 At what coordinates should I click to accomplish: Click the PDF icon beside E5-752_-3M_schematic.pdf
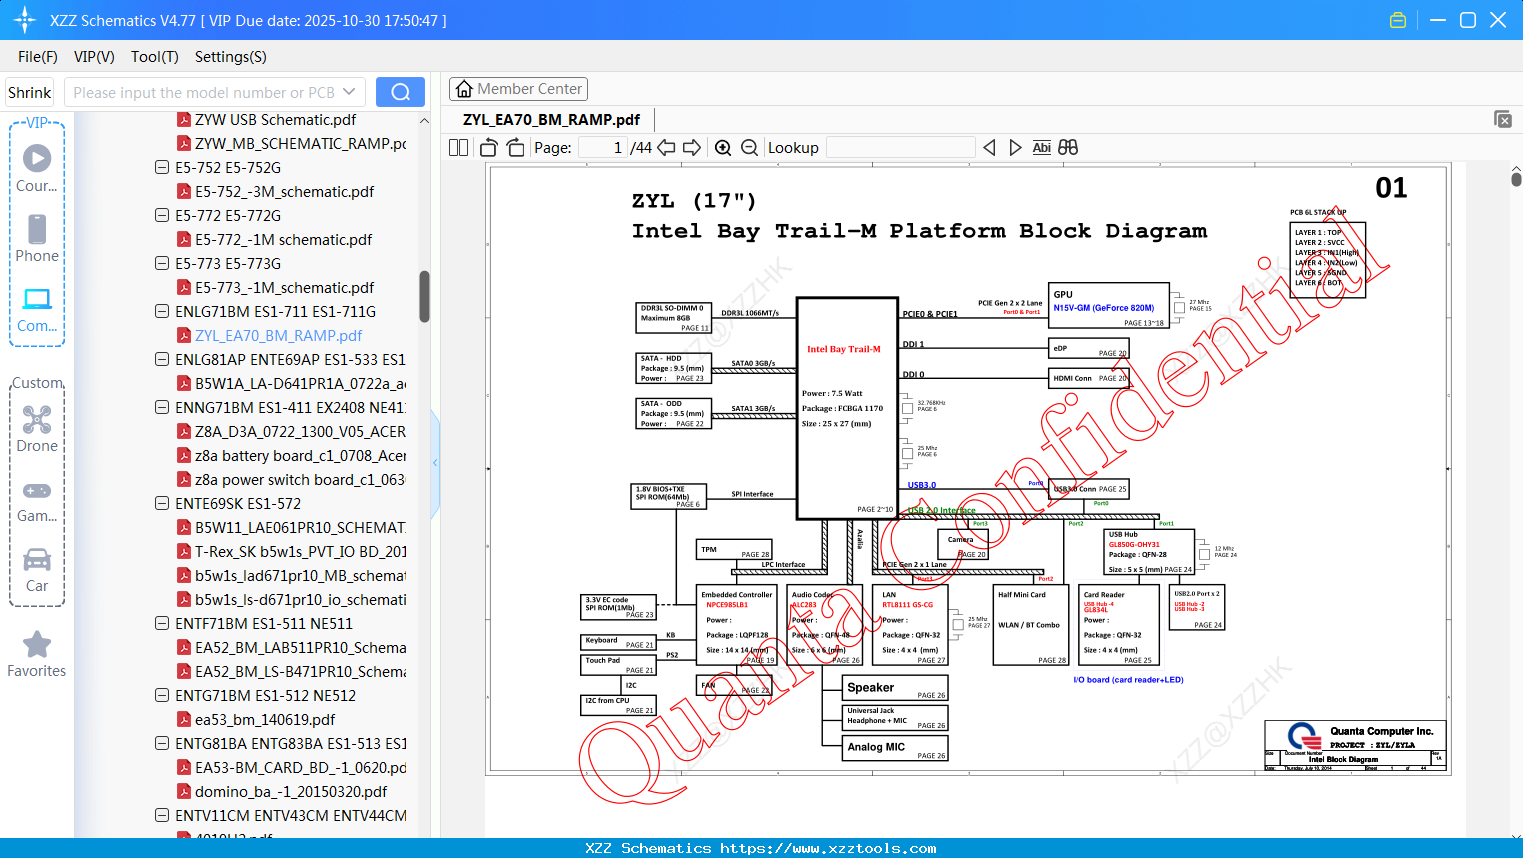(x=184, y=192)
